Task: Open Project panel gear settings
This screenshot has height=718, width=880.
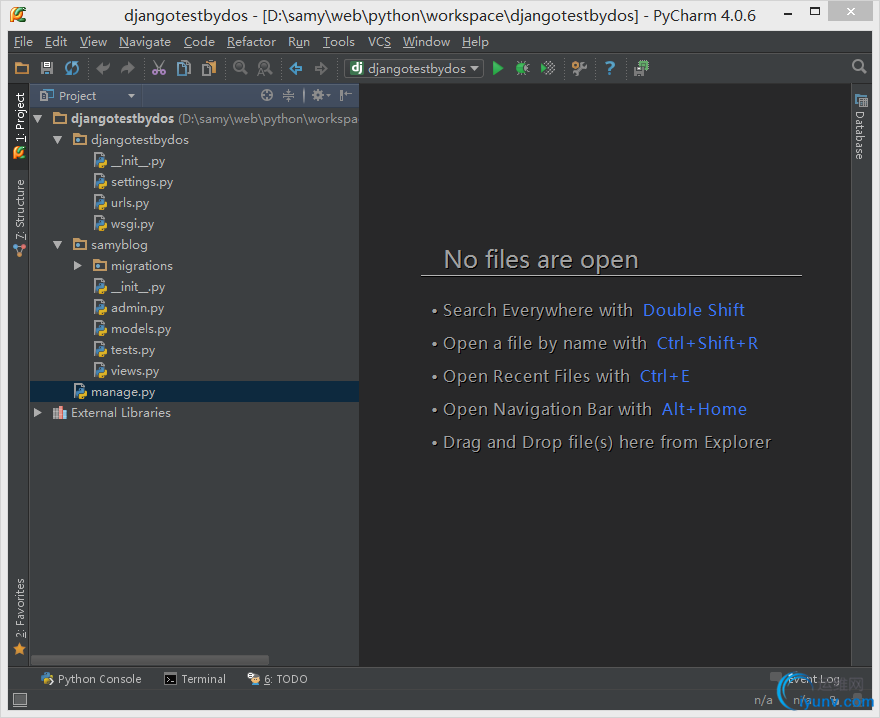Action: coord(320,95)
